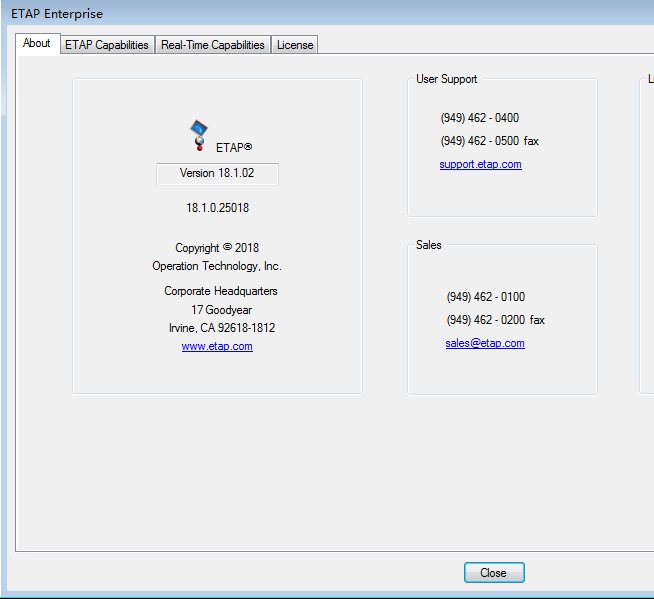Click the sales fax (949) 462 - 0200

(x=496, y=320)
